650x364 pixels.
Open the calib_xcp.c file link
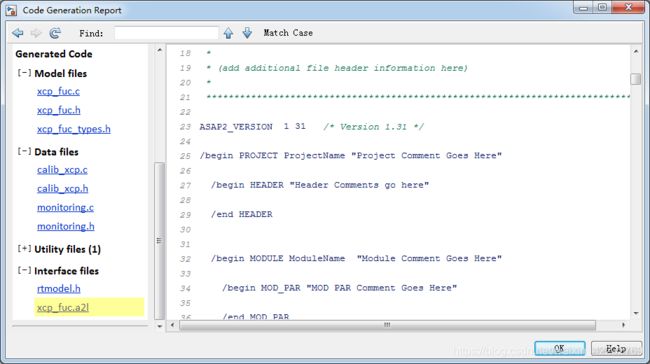pyautogui.click(x=62, y=170)
